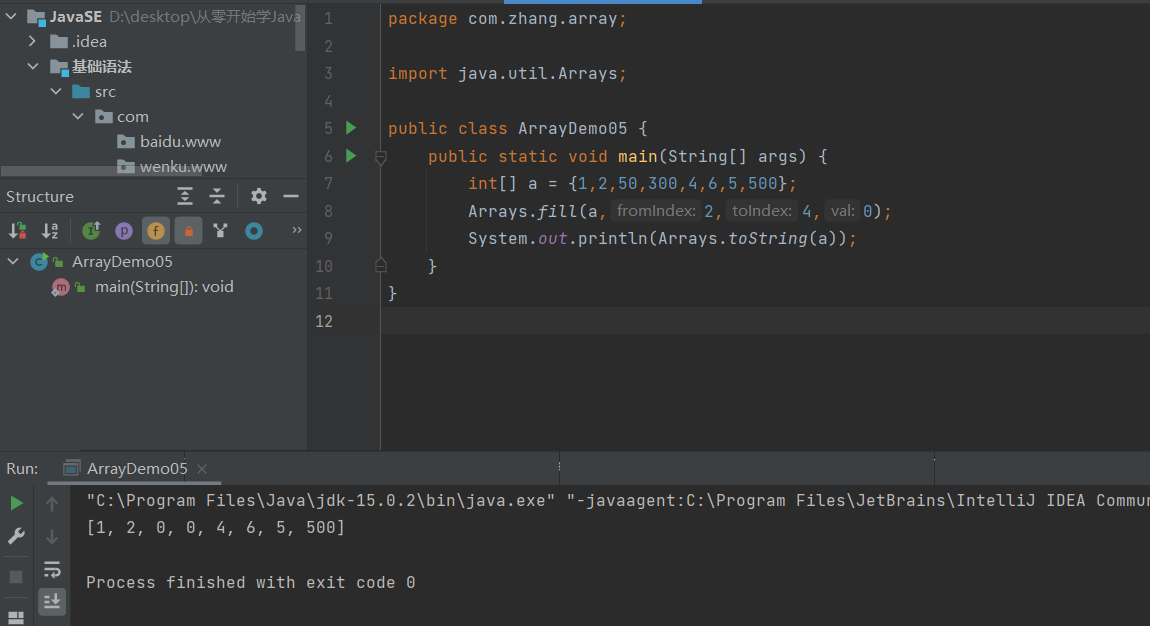This screenshot has height=626, width=1150.
Task: Toggle sort alphabetically in Structure
Action: pos(50,231)
